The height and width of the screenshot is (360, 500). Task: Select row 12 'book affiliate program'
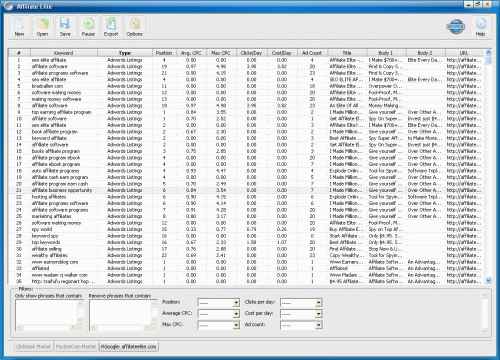[246, 132]
